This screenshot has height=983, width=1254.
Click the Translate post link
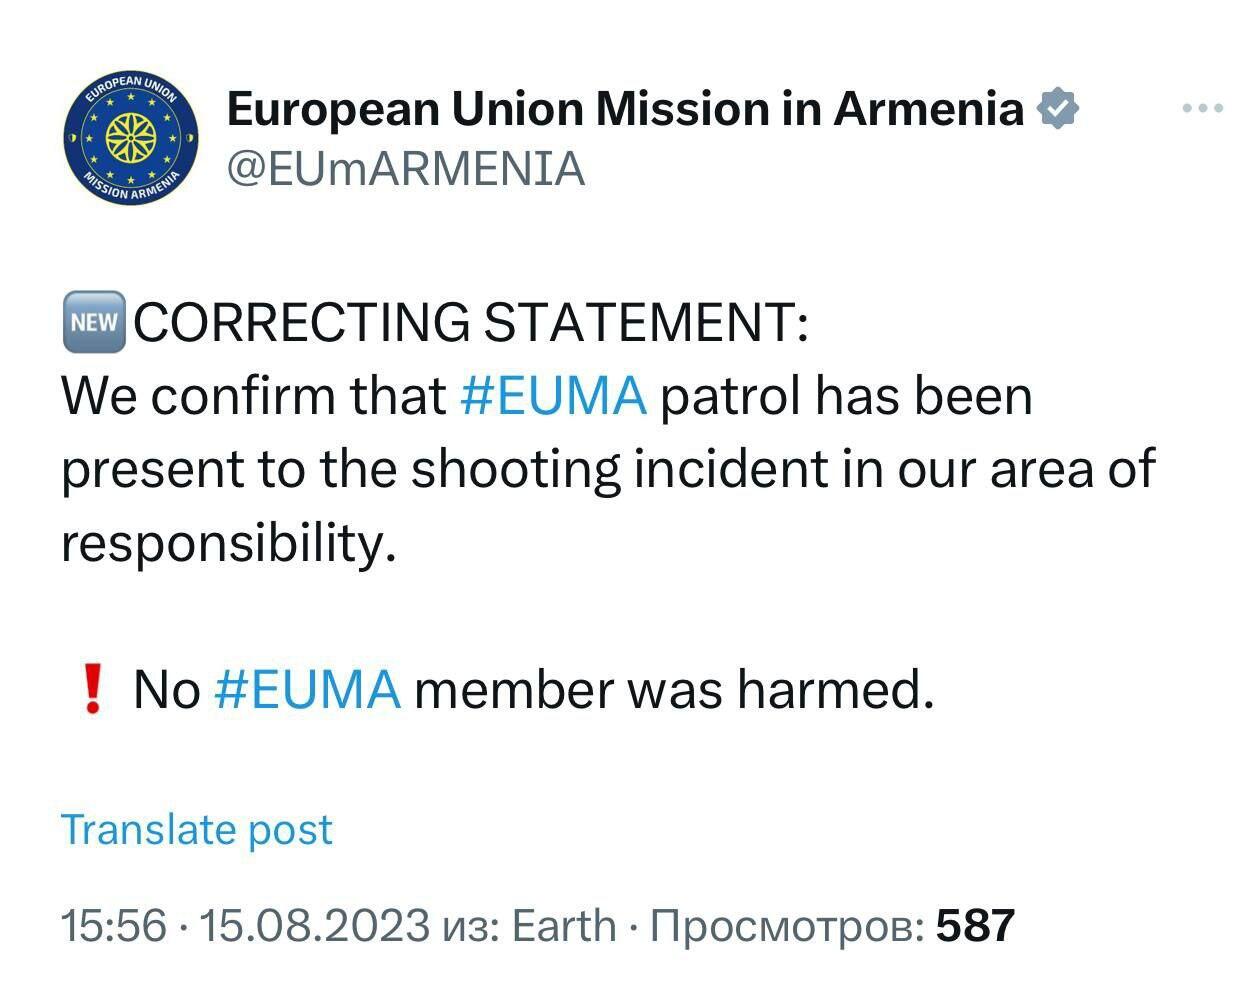pyautogui.click(x=196, y=830)
